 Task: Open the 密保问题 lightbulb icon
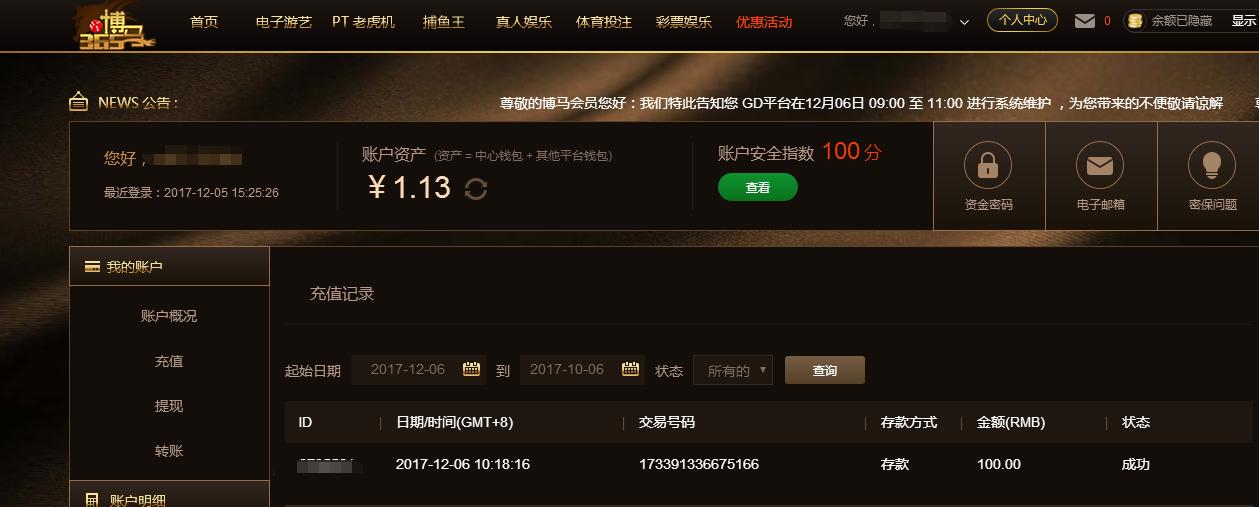coord(1212,164)
